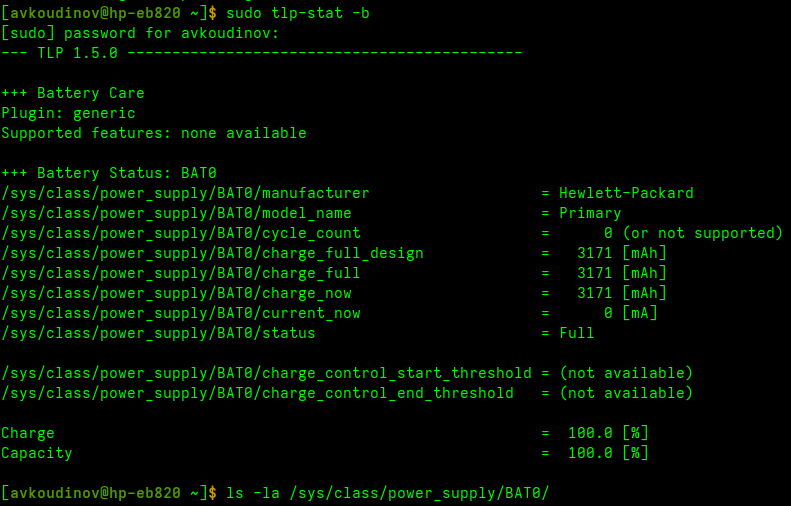The height and width of the screenshot is (506, 791).
Task: Click the charge_control_start_threshold path
Action: point(266,373)
